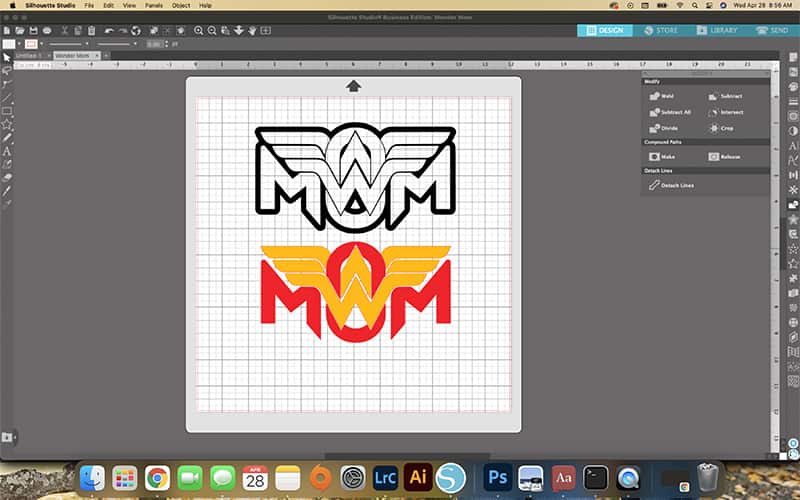Click the Paste clipboard icon

click(x=91, y=31)
